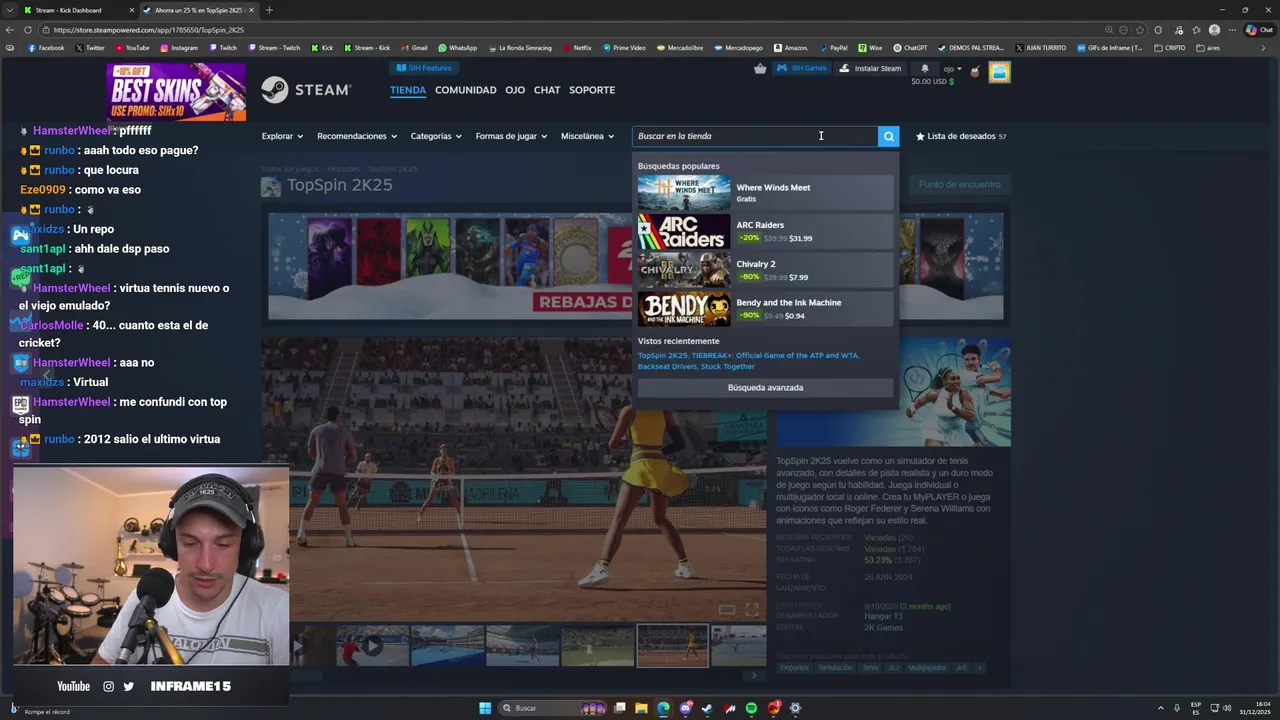Open Instagram bookmark

[x=179, y=47]
